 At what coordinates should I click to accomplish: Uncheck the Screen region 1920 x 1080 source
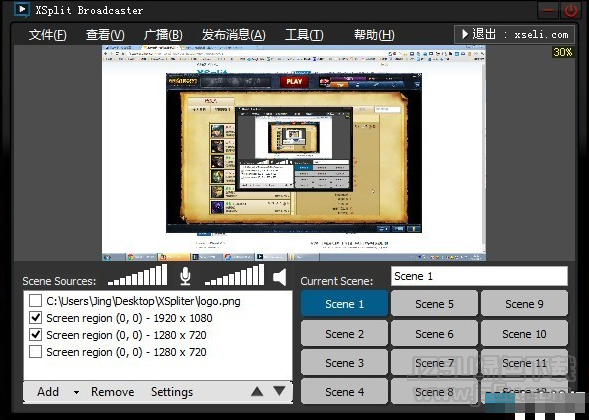[x=35, y=318]
